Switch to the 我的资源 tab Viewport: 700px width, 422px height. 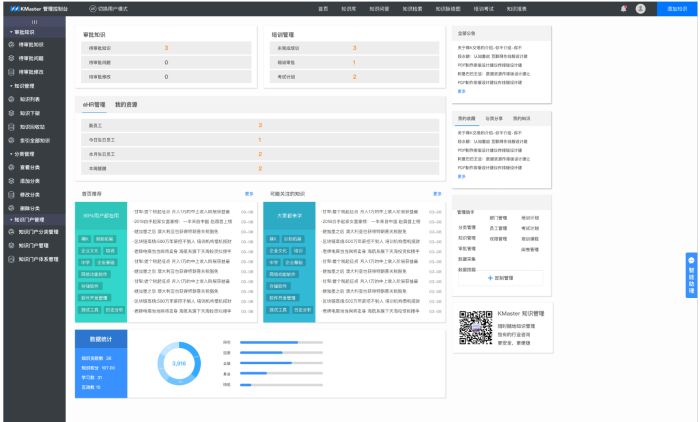tap(126, 103)
